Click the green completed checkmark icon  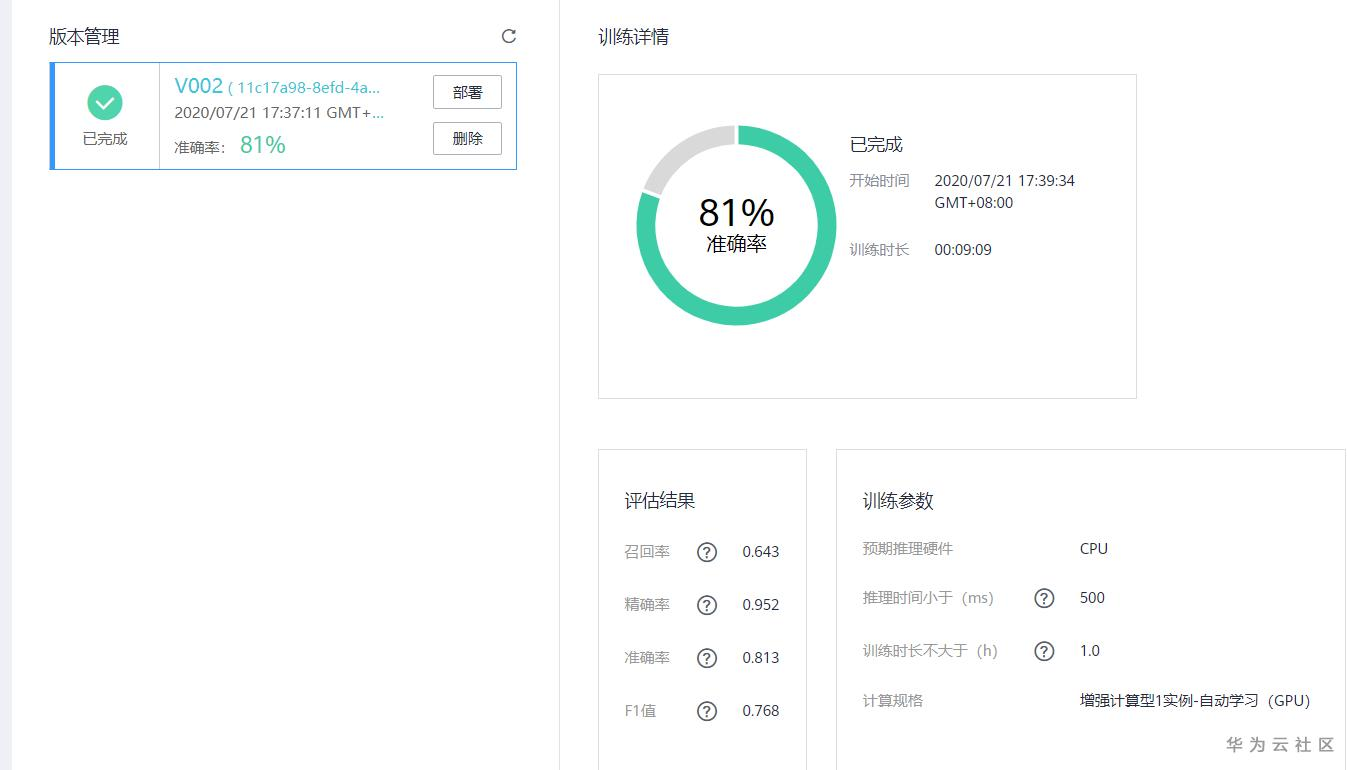(x=105, y=103)
